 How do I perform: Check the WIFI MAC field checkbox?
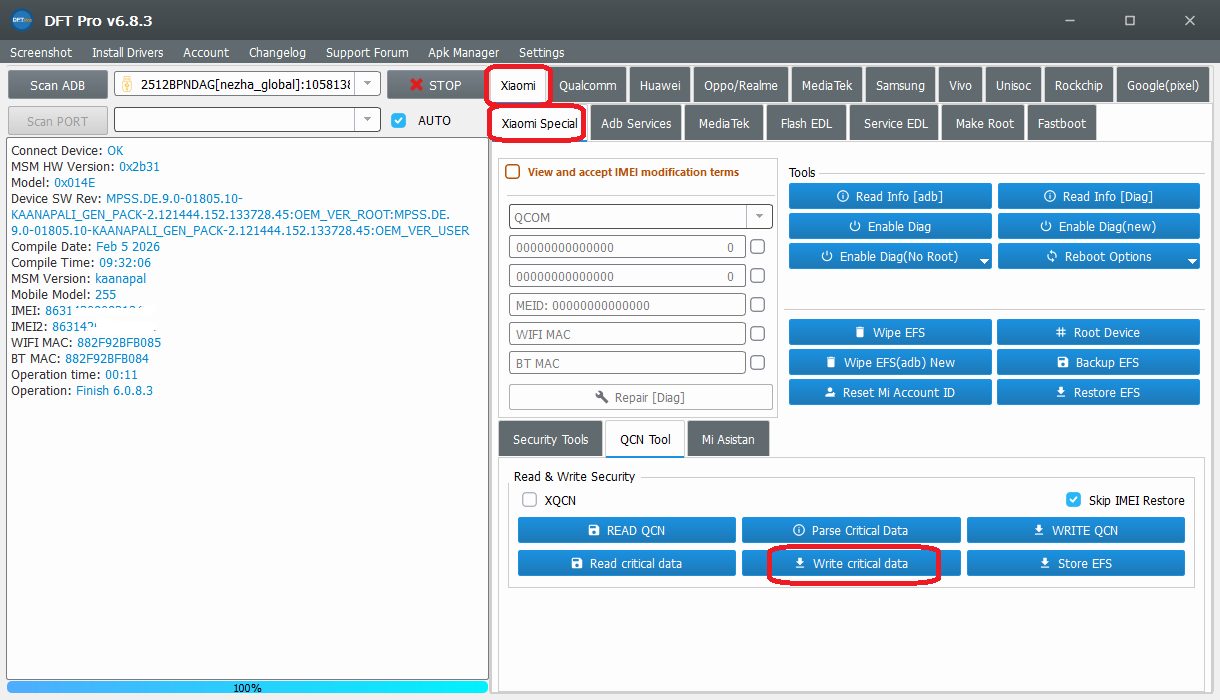click(x=758, y=334)
